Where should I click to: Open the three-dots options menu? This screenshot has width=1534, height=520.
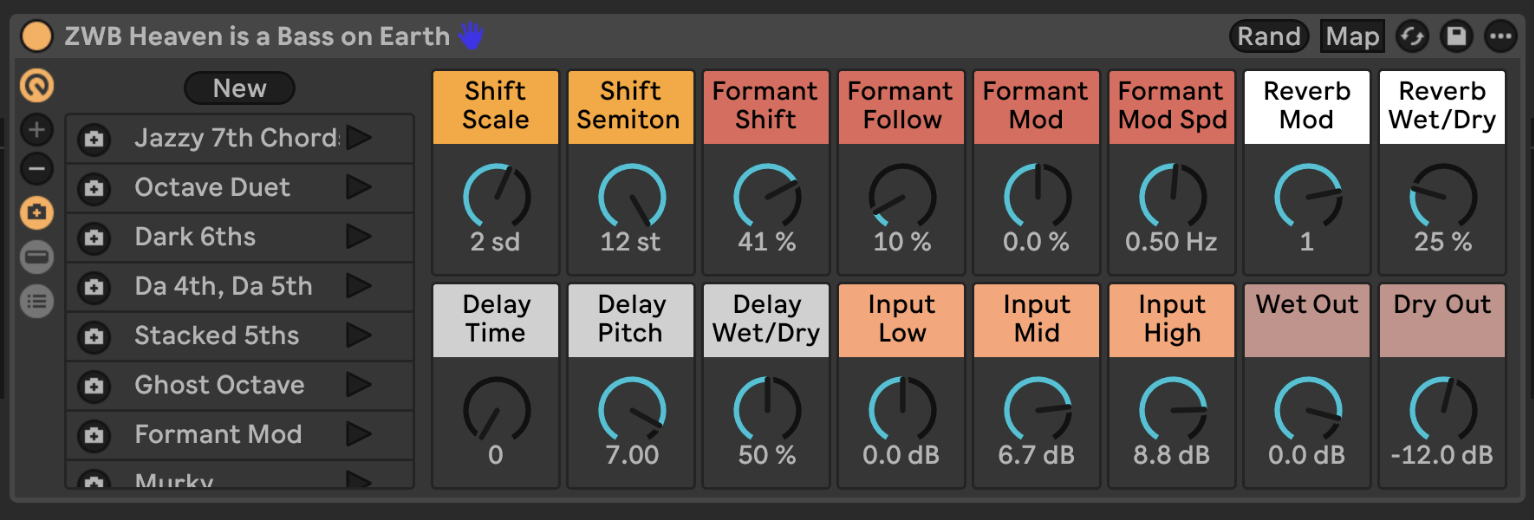[1500, 37]
